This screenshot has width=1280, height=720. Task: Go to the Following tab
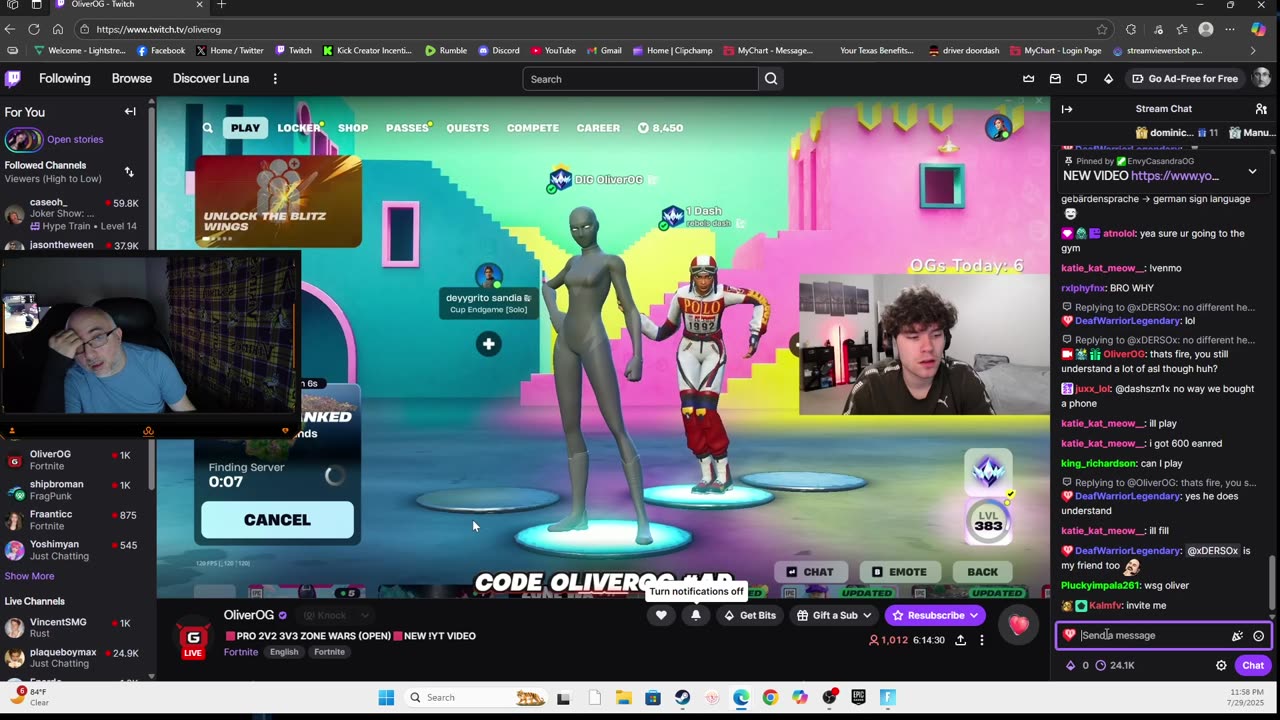(x=64, y=78)
